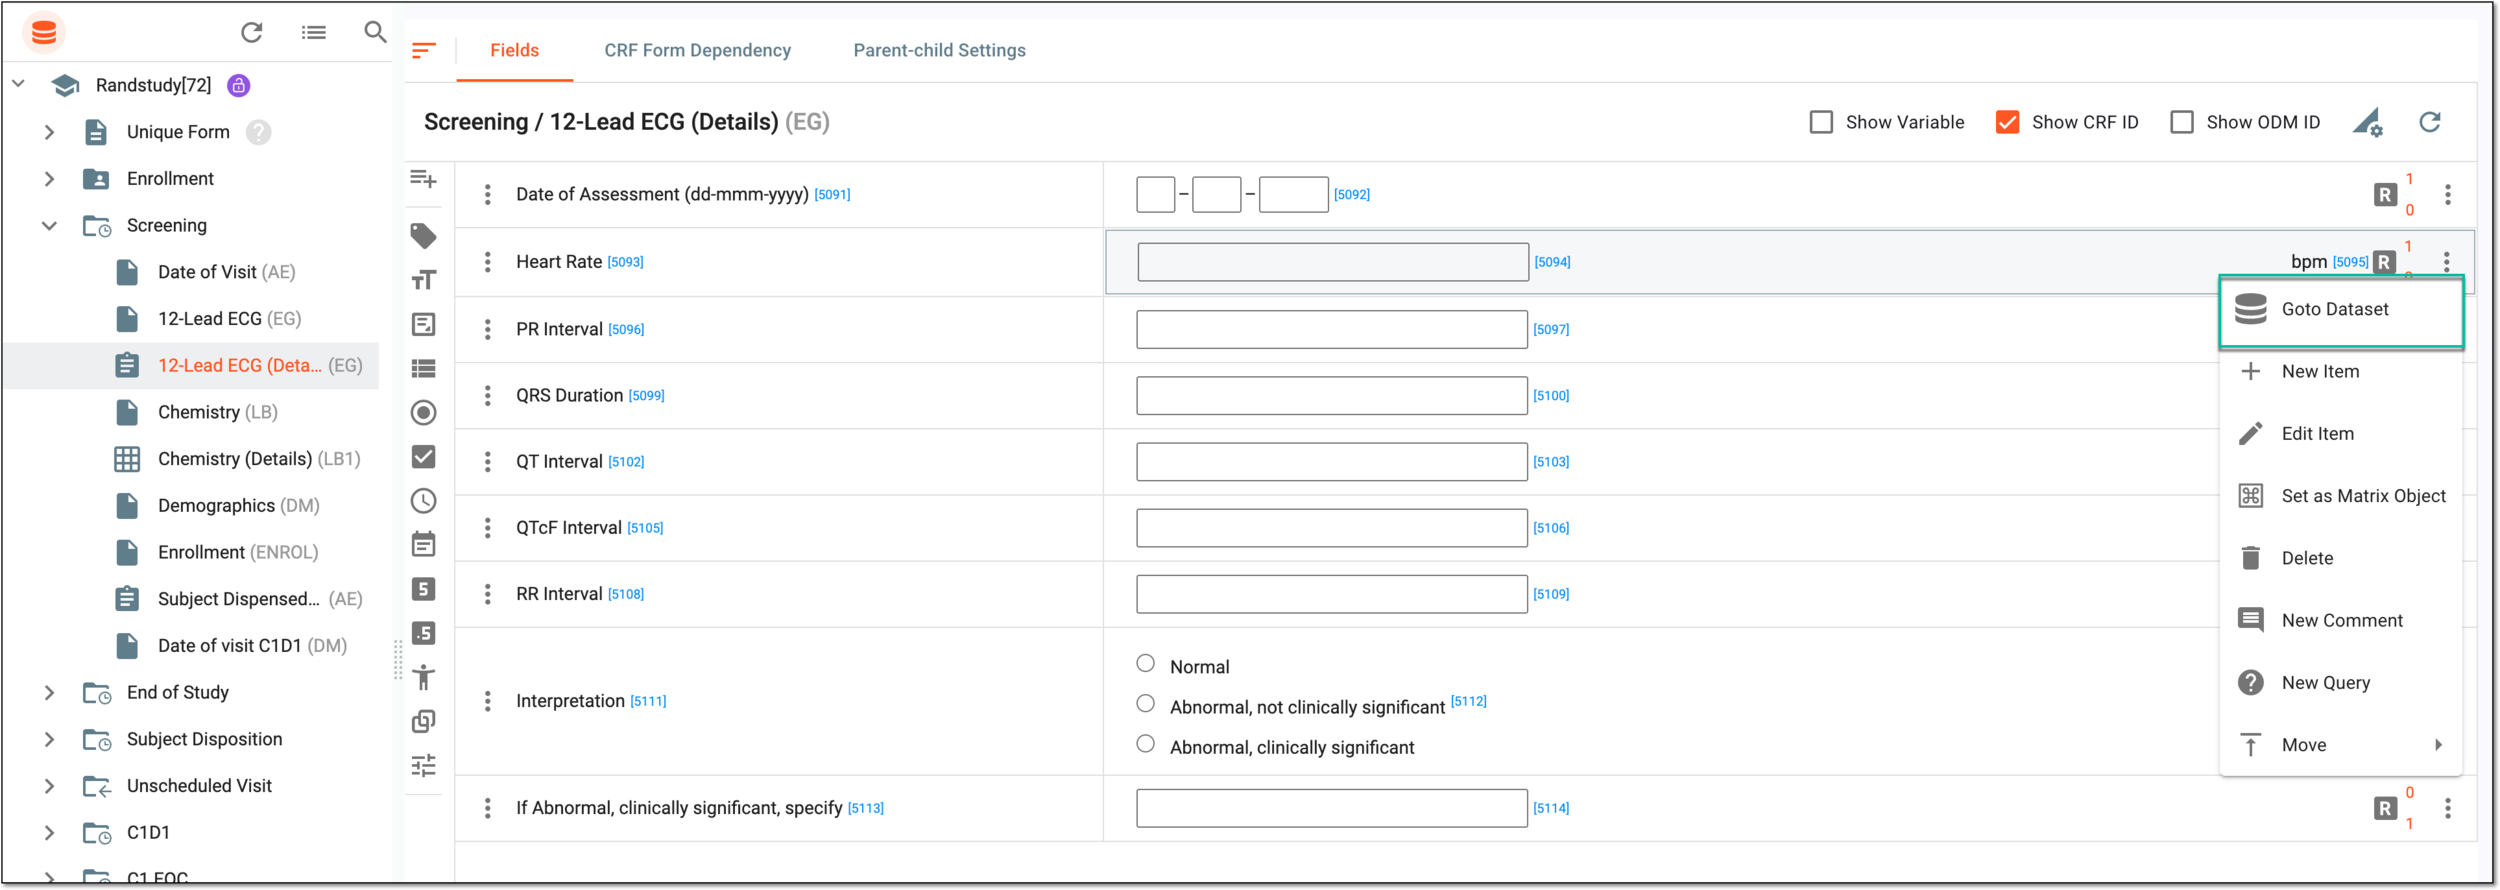Select the label tag tool icon
The image size is (2500, 890).
pyautogui.click(x=424, y=235)
